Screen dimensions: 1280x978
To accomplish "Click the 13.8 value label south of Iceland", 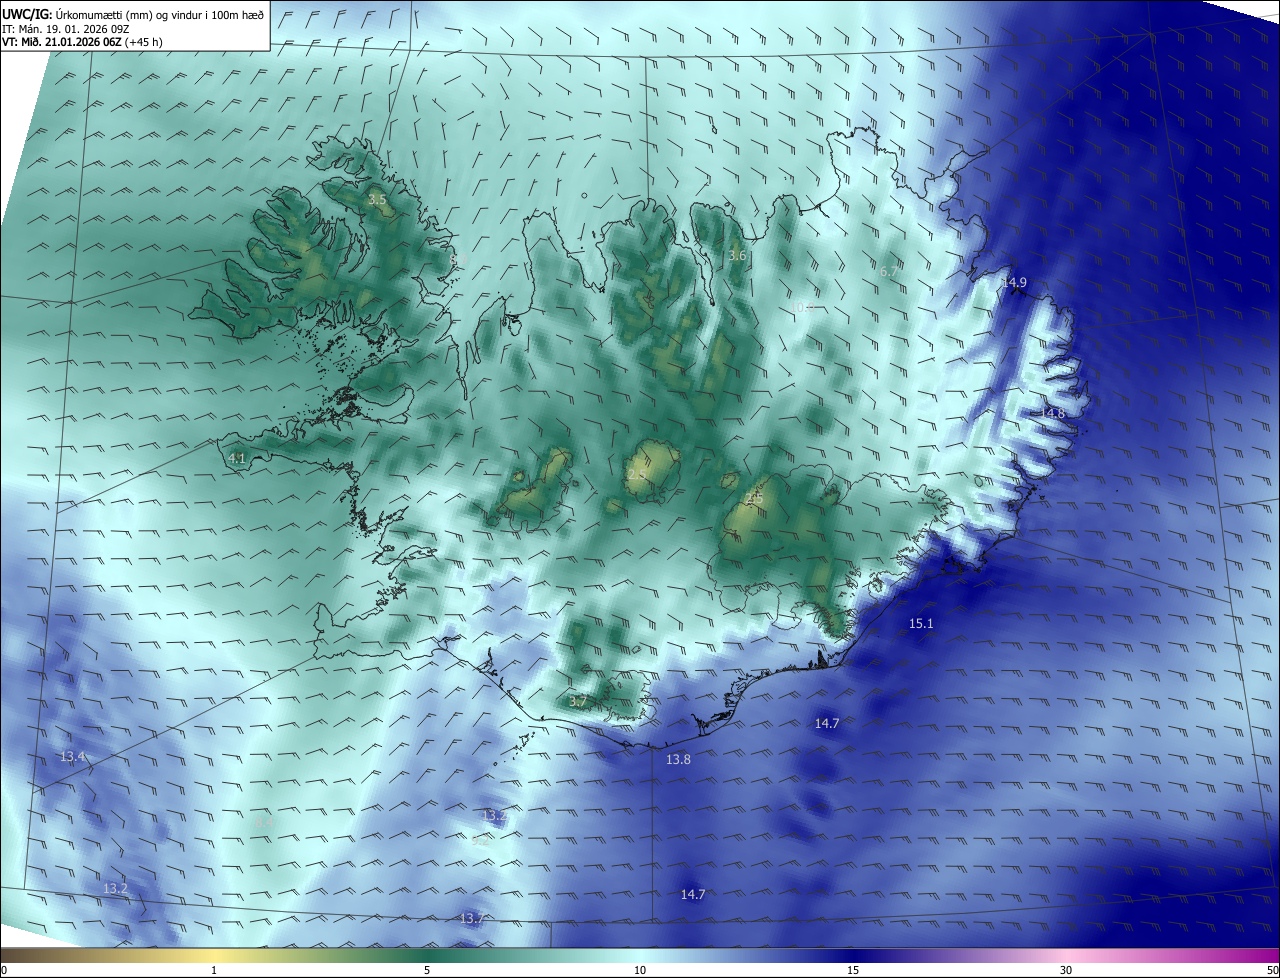I will (x=678, y=760).
